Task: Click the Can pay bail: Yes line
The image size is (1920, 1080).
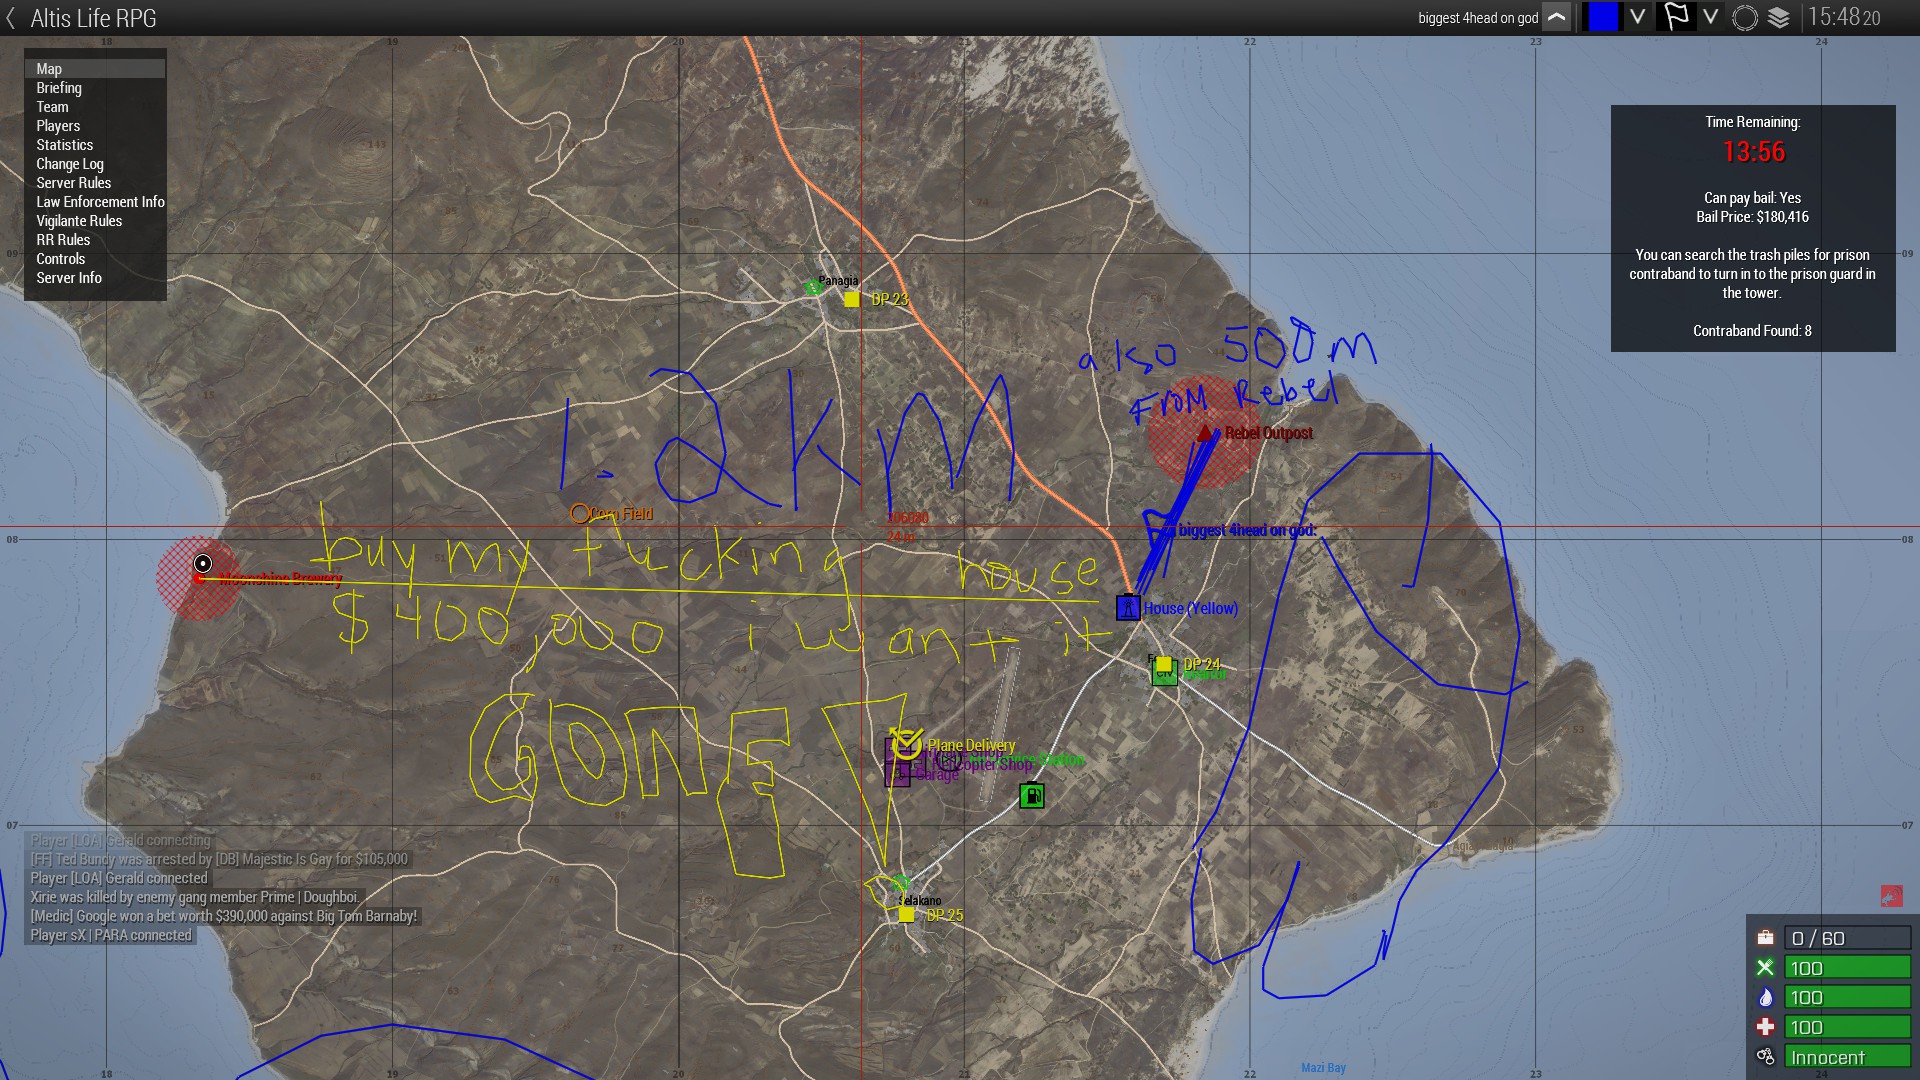Action: pyautogui.click(x=1753, y=198)
